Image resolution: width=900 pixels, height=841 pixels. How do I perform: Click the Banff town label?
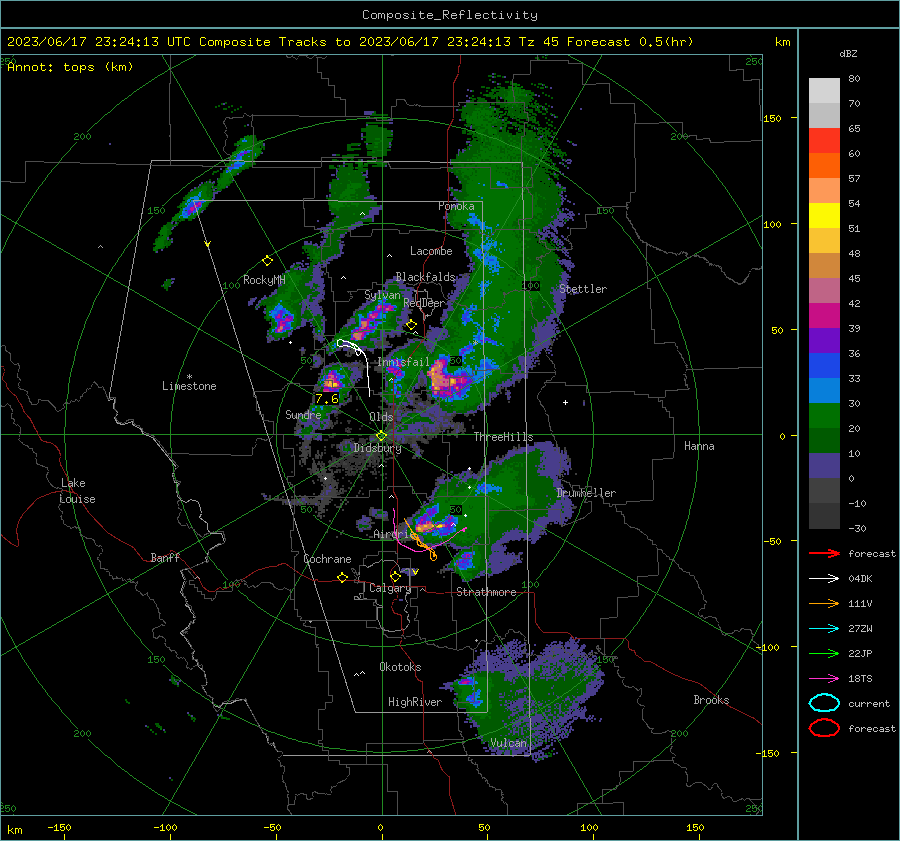[x=165, y=557]
